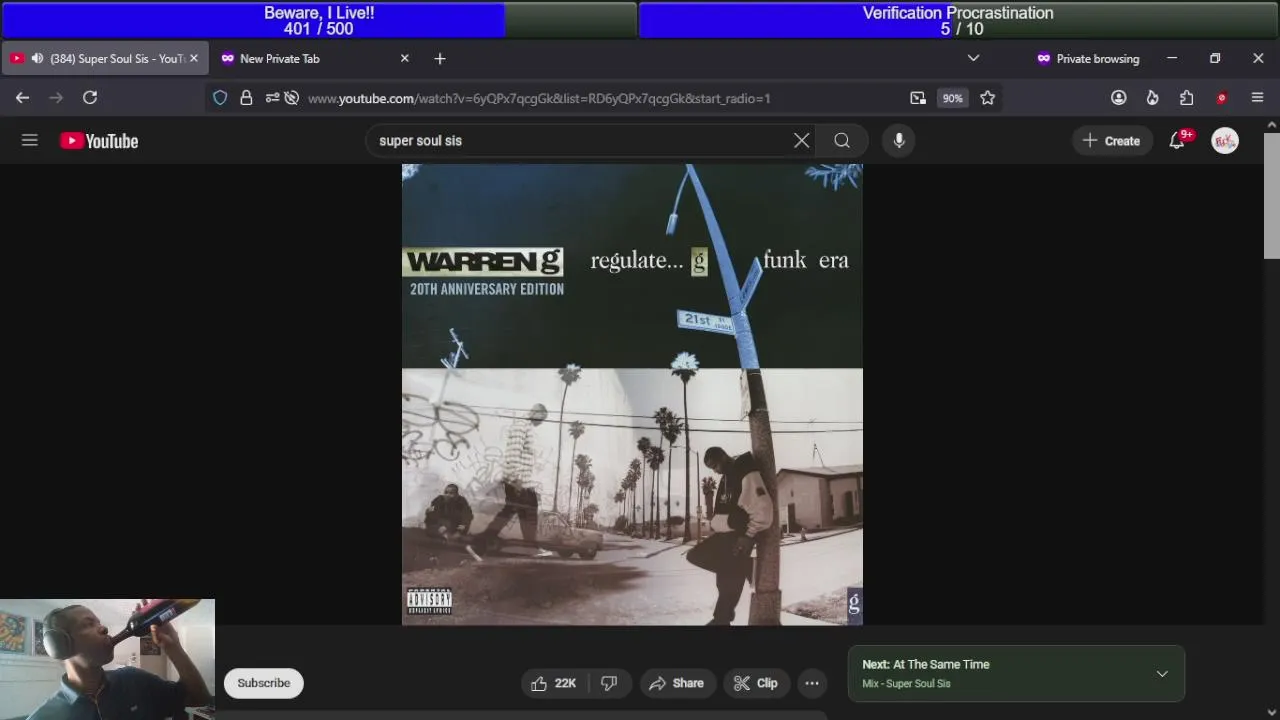Open YouTube notifications bell
This screenshot has width=1280, height=720.
click(1177, 141)
